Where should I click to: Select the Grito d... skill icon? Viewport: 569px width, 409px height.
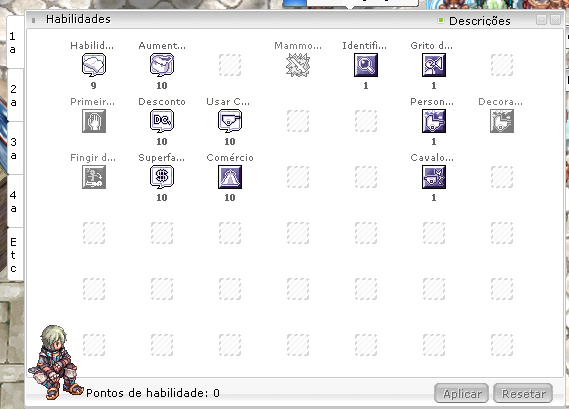coord(434,65)
